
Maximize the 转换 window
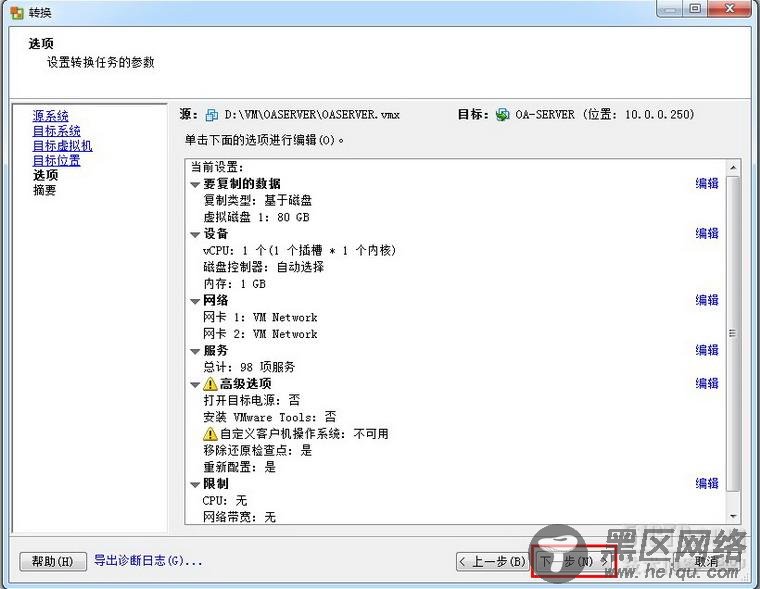click(x=695, y=8)
